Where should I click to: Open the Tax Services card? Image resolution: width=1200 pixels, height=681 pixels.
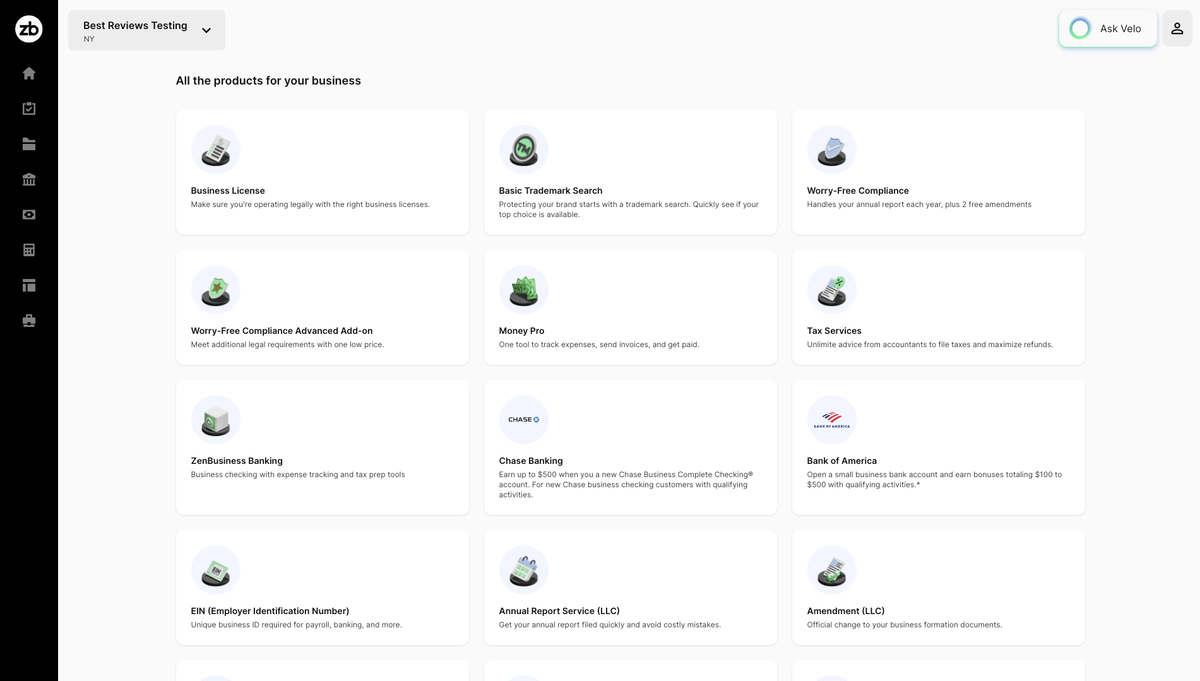[x=938, y=306]
